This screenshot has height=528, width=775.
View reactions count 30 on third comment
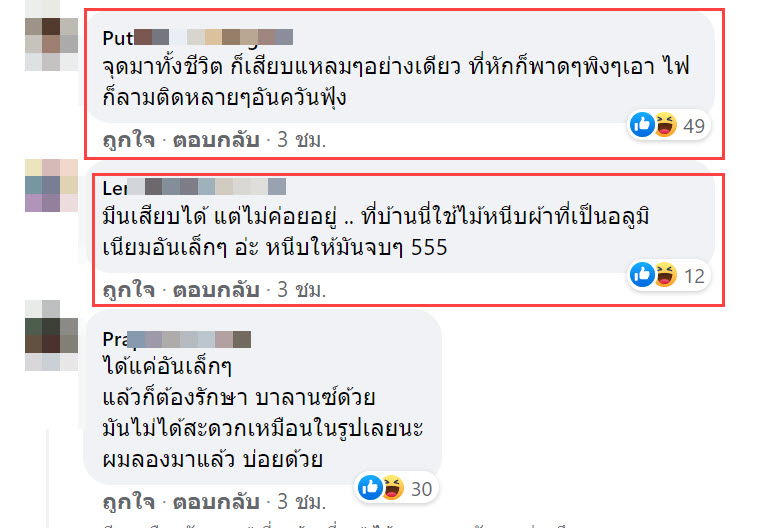(x=422, y=489)
